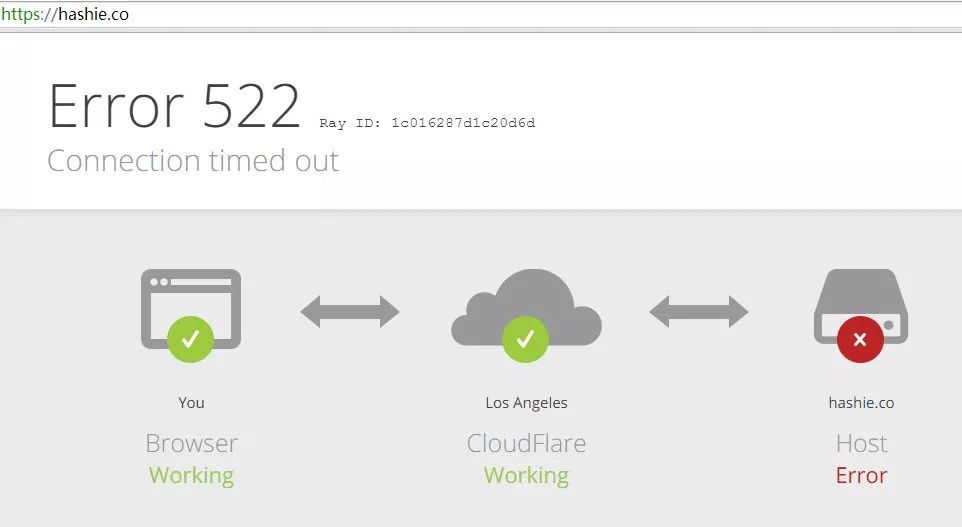The image size is (962, 527).
Task: Click the green checkmark on browser icon
Action: point(190,339)
